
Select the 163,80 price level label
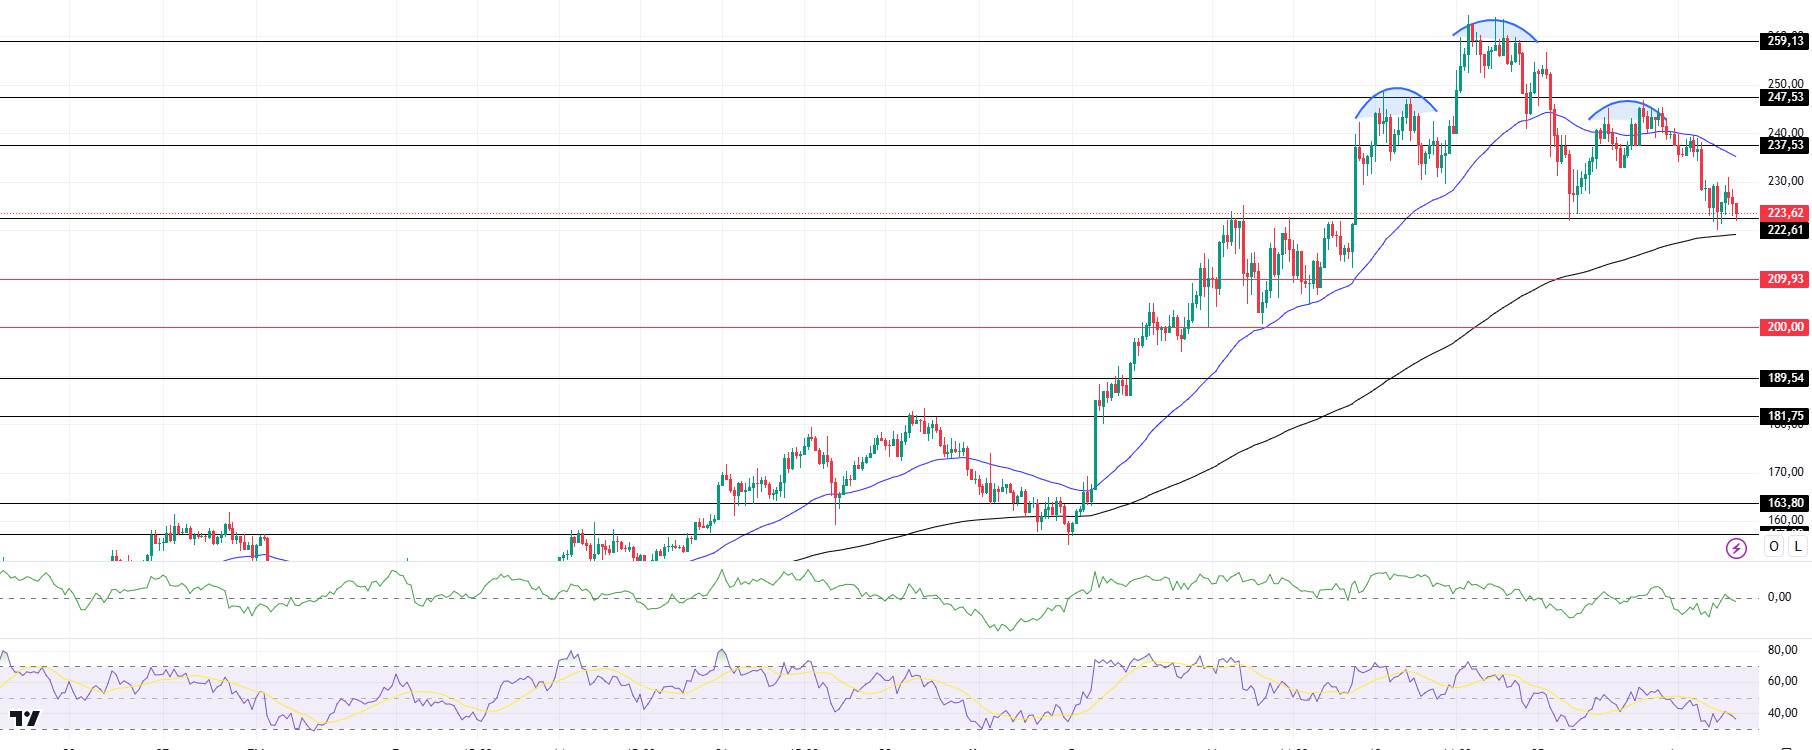point(1785,503)
